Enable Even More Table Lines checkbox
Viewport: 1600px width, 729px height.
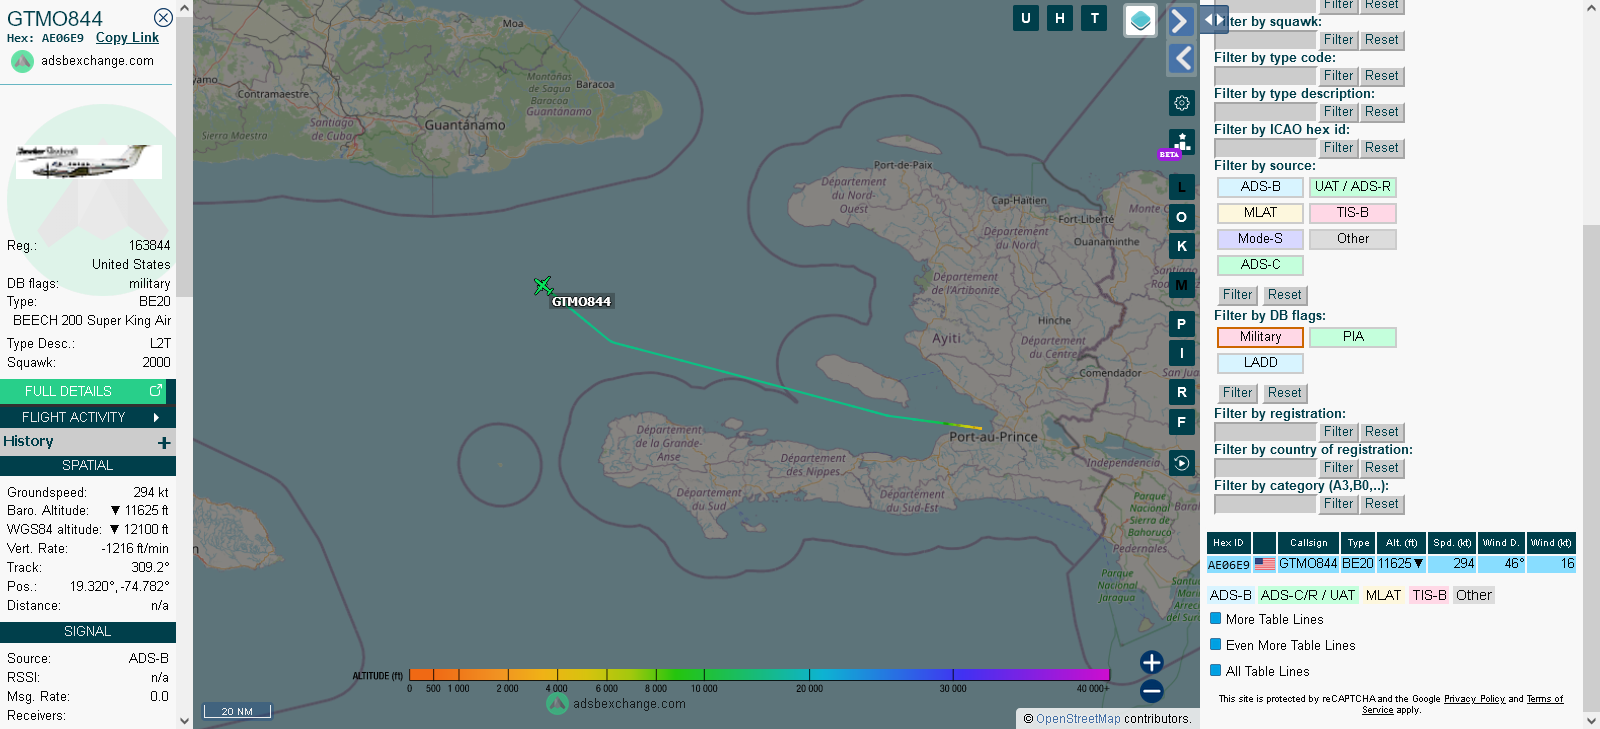click(x=1216, y=645)
